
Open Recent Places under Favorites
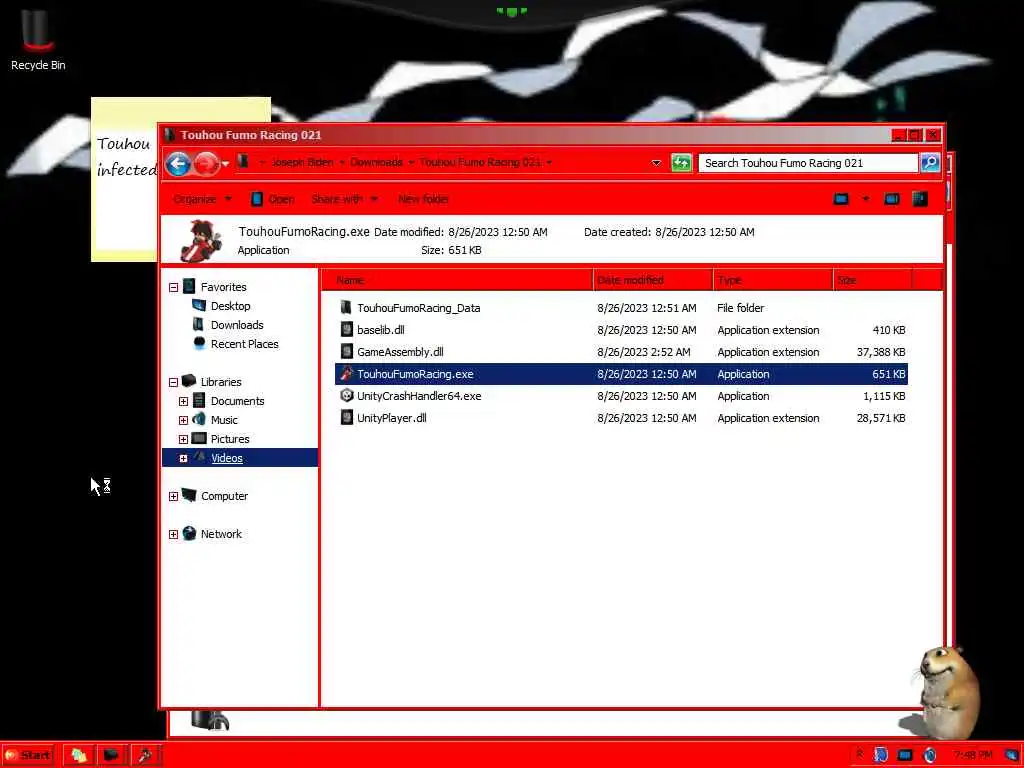pos(244,344)
